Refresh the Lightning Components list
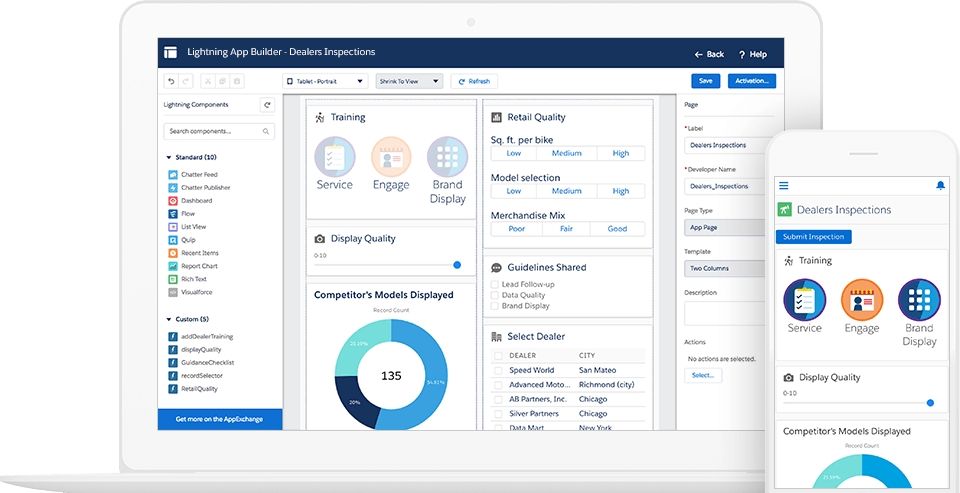The width and height of the screenshot is (960, 493). (267, 105)
